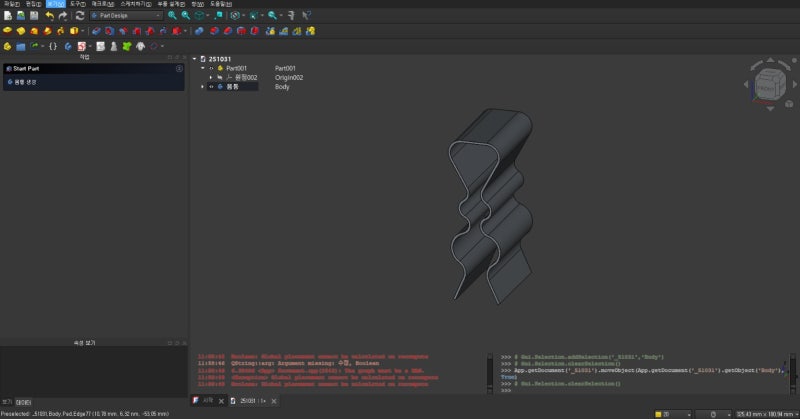Undo the last action
The width and height of the screenshot is (800, 419).
tap(49, 16)
